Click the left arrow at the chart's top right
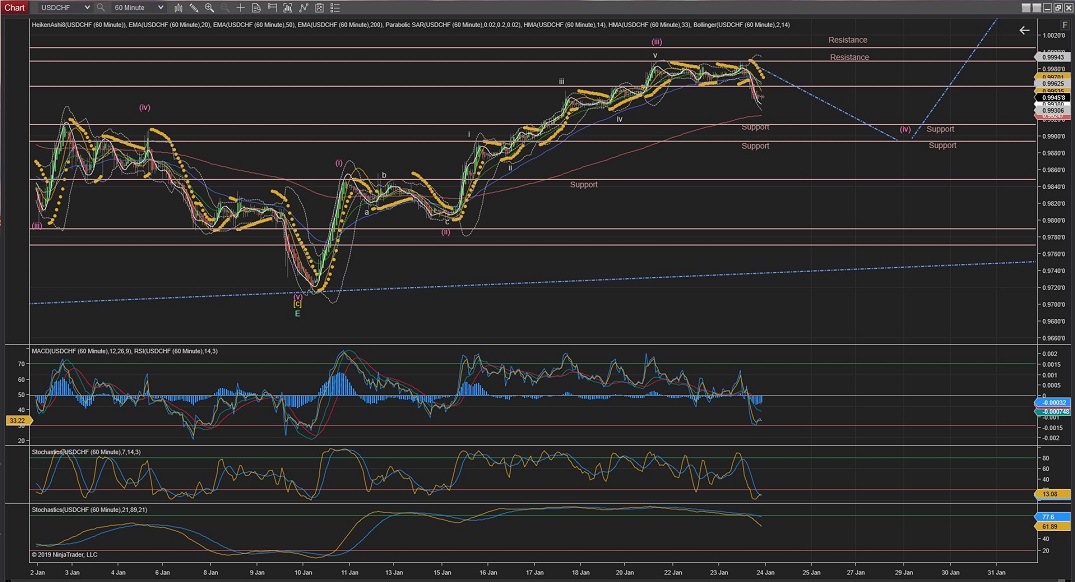The image size is (1075, 582). pos(1024,30)
